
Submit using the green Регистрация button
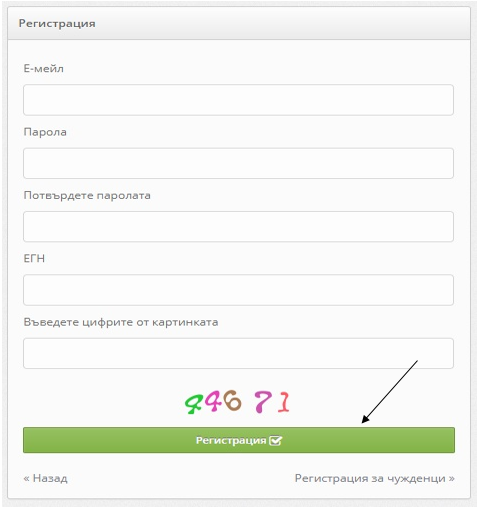239,440
